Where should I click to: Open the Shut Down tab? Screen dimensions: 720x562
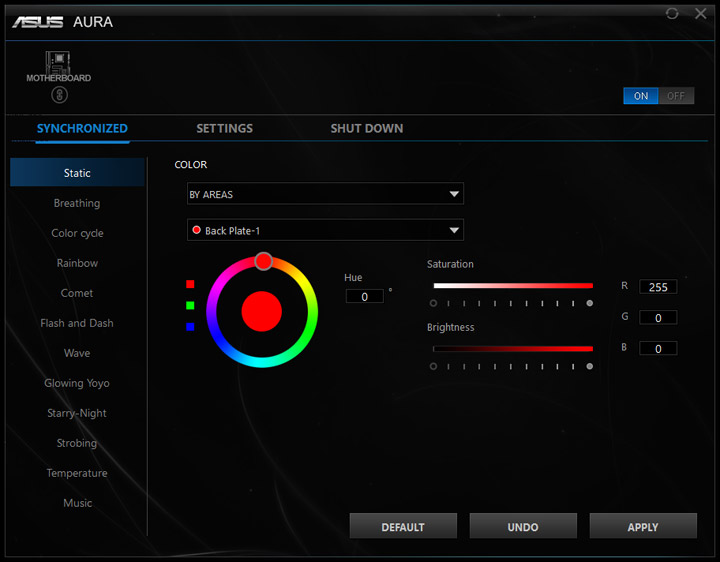pos(367,129)
